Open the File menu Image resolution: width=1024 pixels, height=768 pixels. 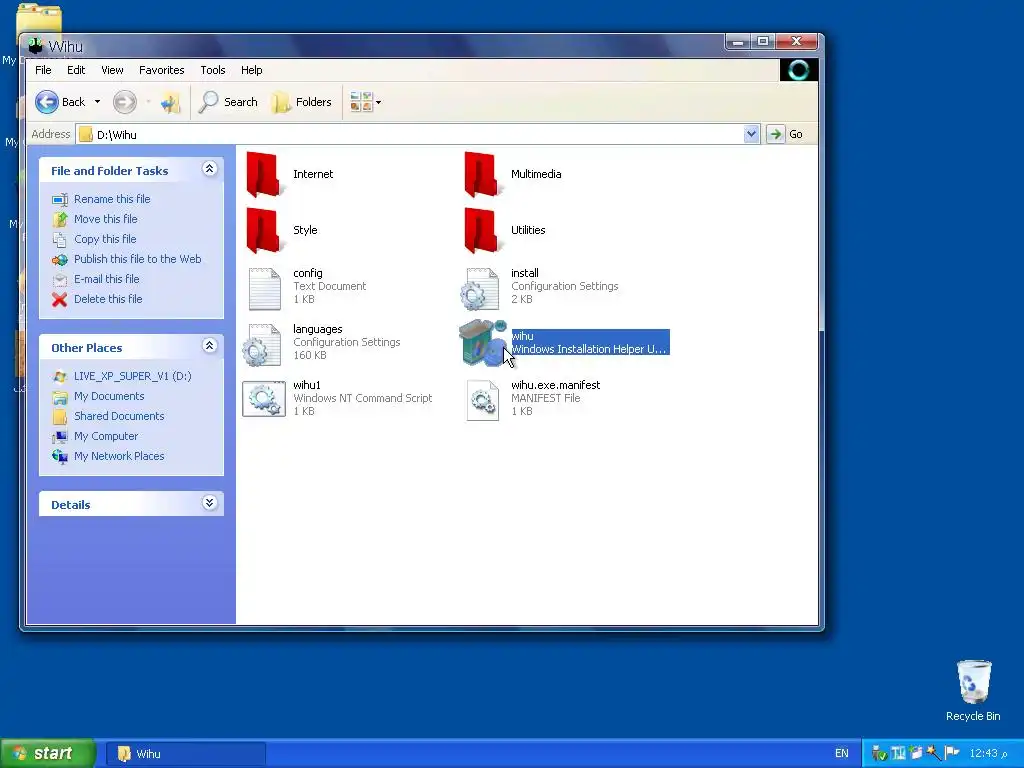(43, 70)
